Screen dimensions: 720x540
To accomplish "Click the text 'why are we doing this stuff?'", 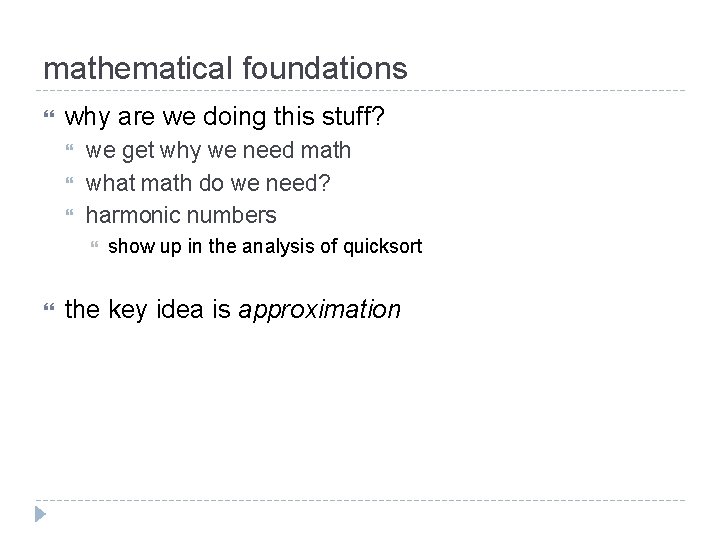I will (224, 118).
